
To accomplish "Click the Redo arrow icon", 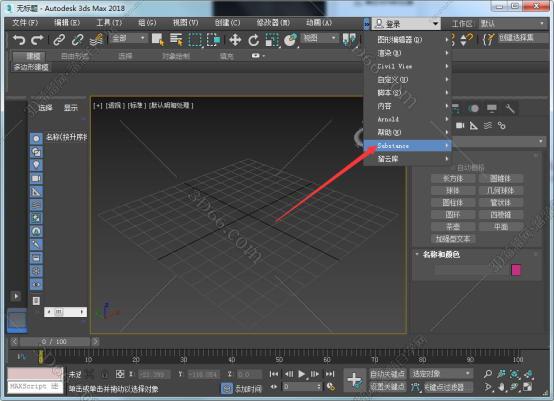I will [x=37, y=40].
